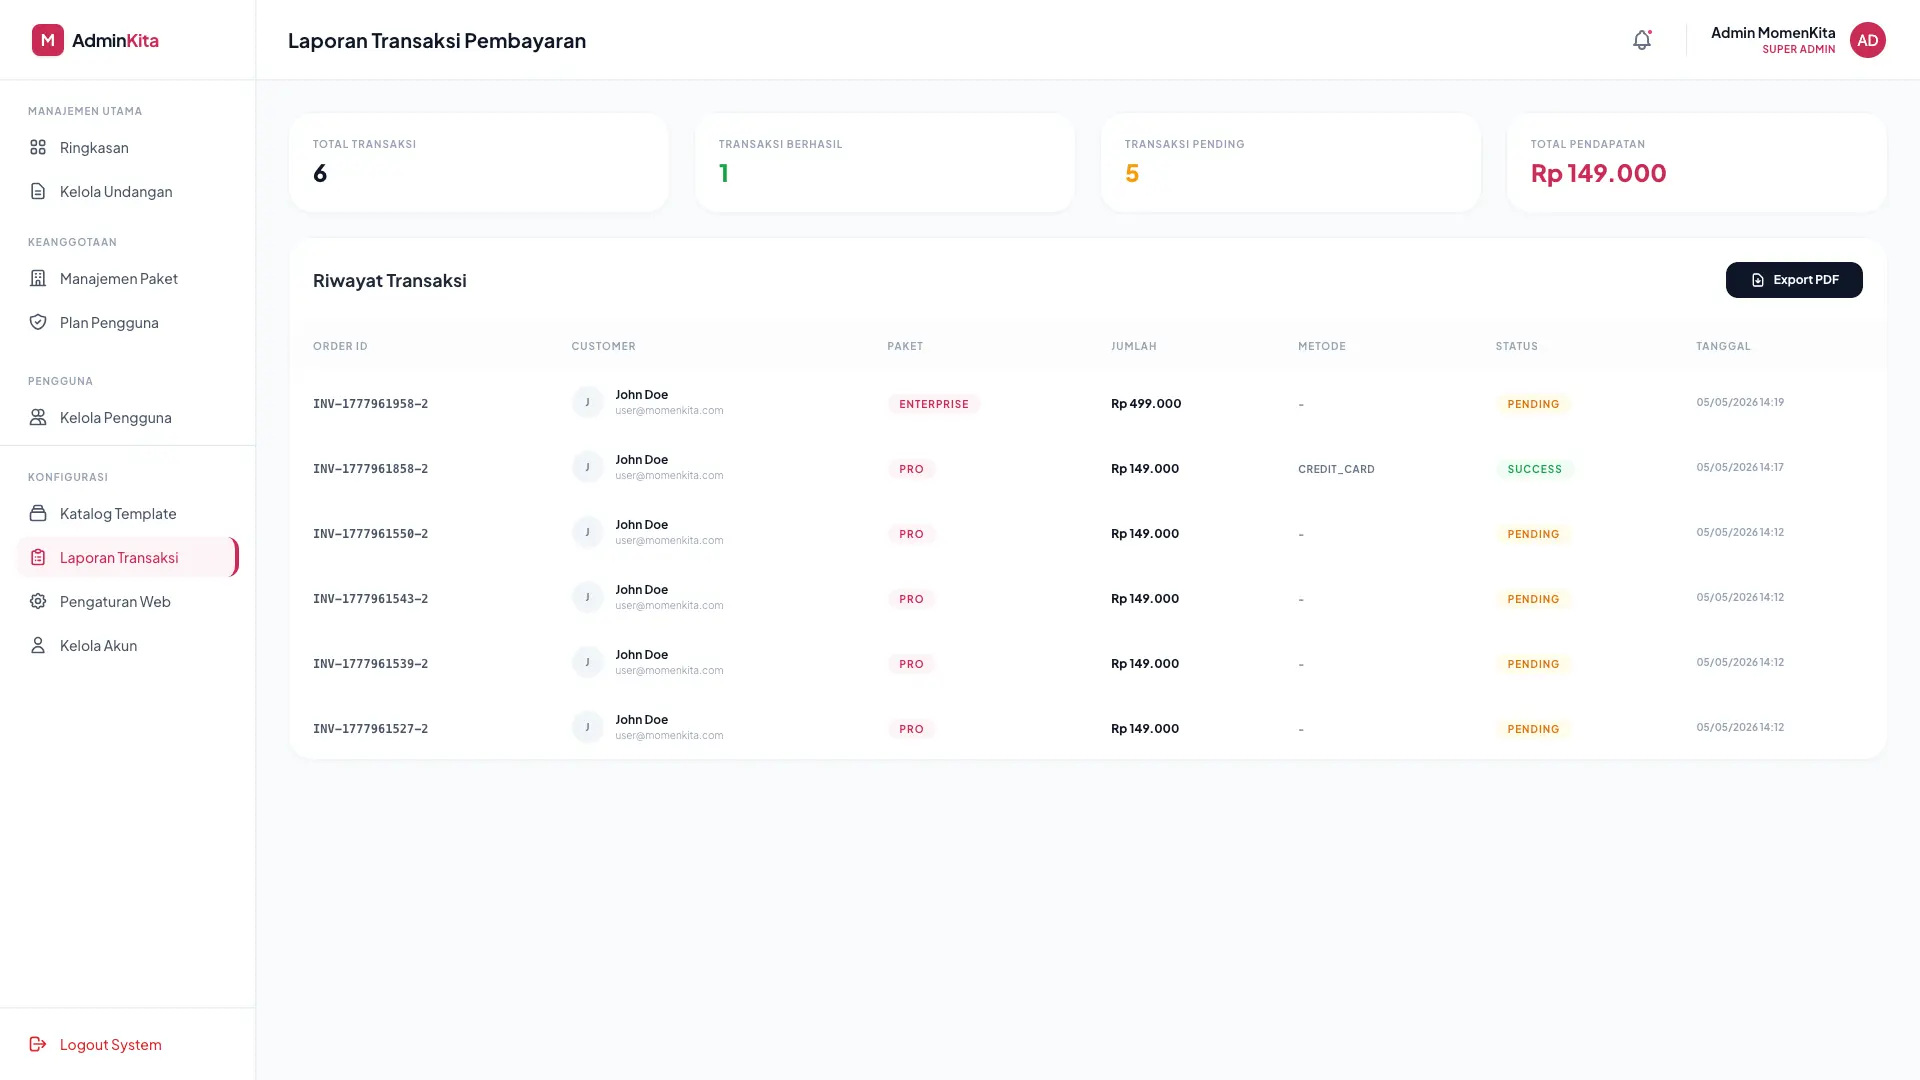Click the Kelola Pengguna users icon
The height and width of the screenshot is (1080, 1920).
(38, 417)
